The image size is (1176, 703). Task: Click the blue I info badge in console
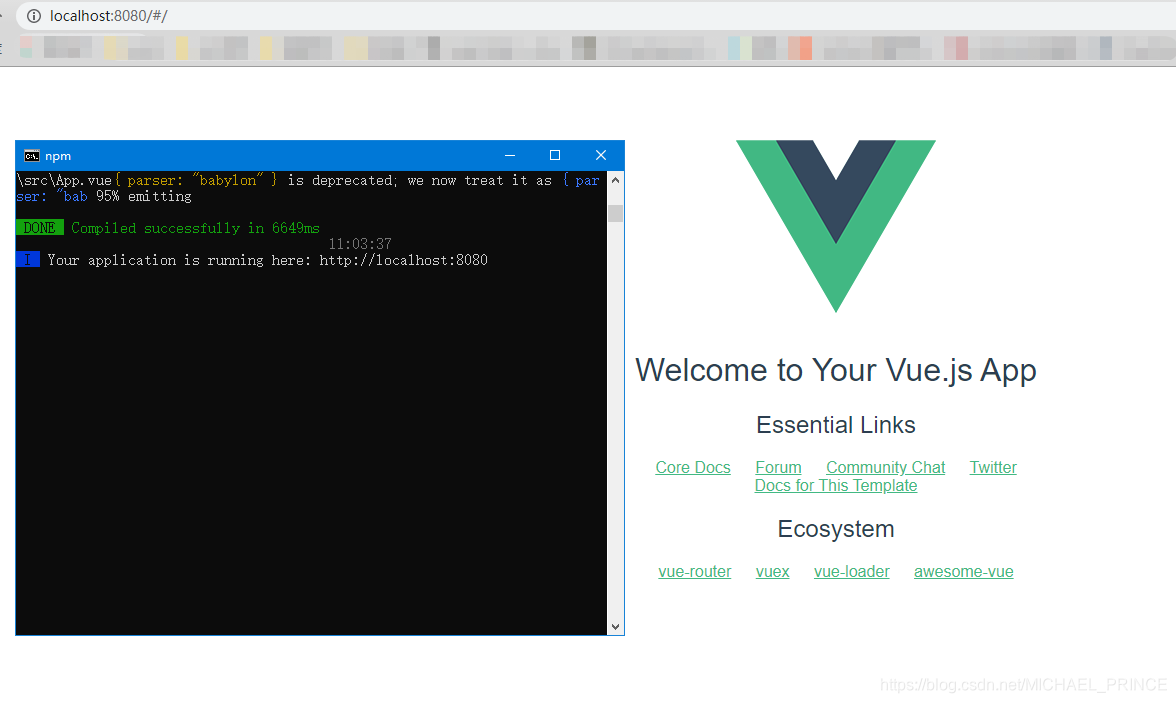(28, 260)
